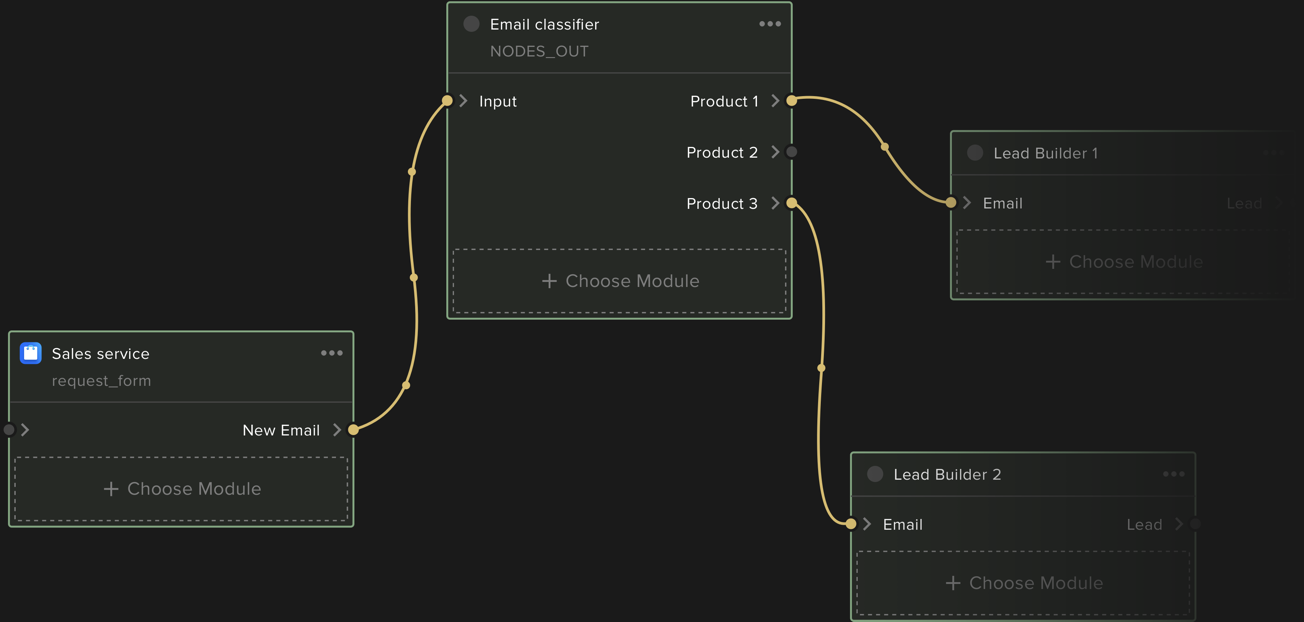Choose Module in the Sales service node

[181, 489]
